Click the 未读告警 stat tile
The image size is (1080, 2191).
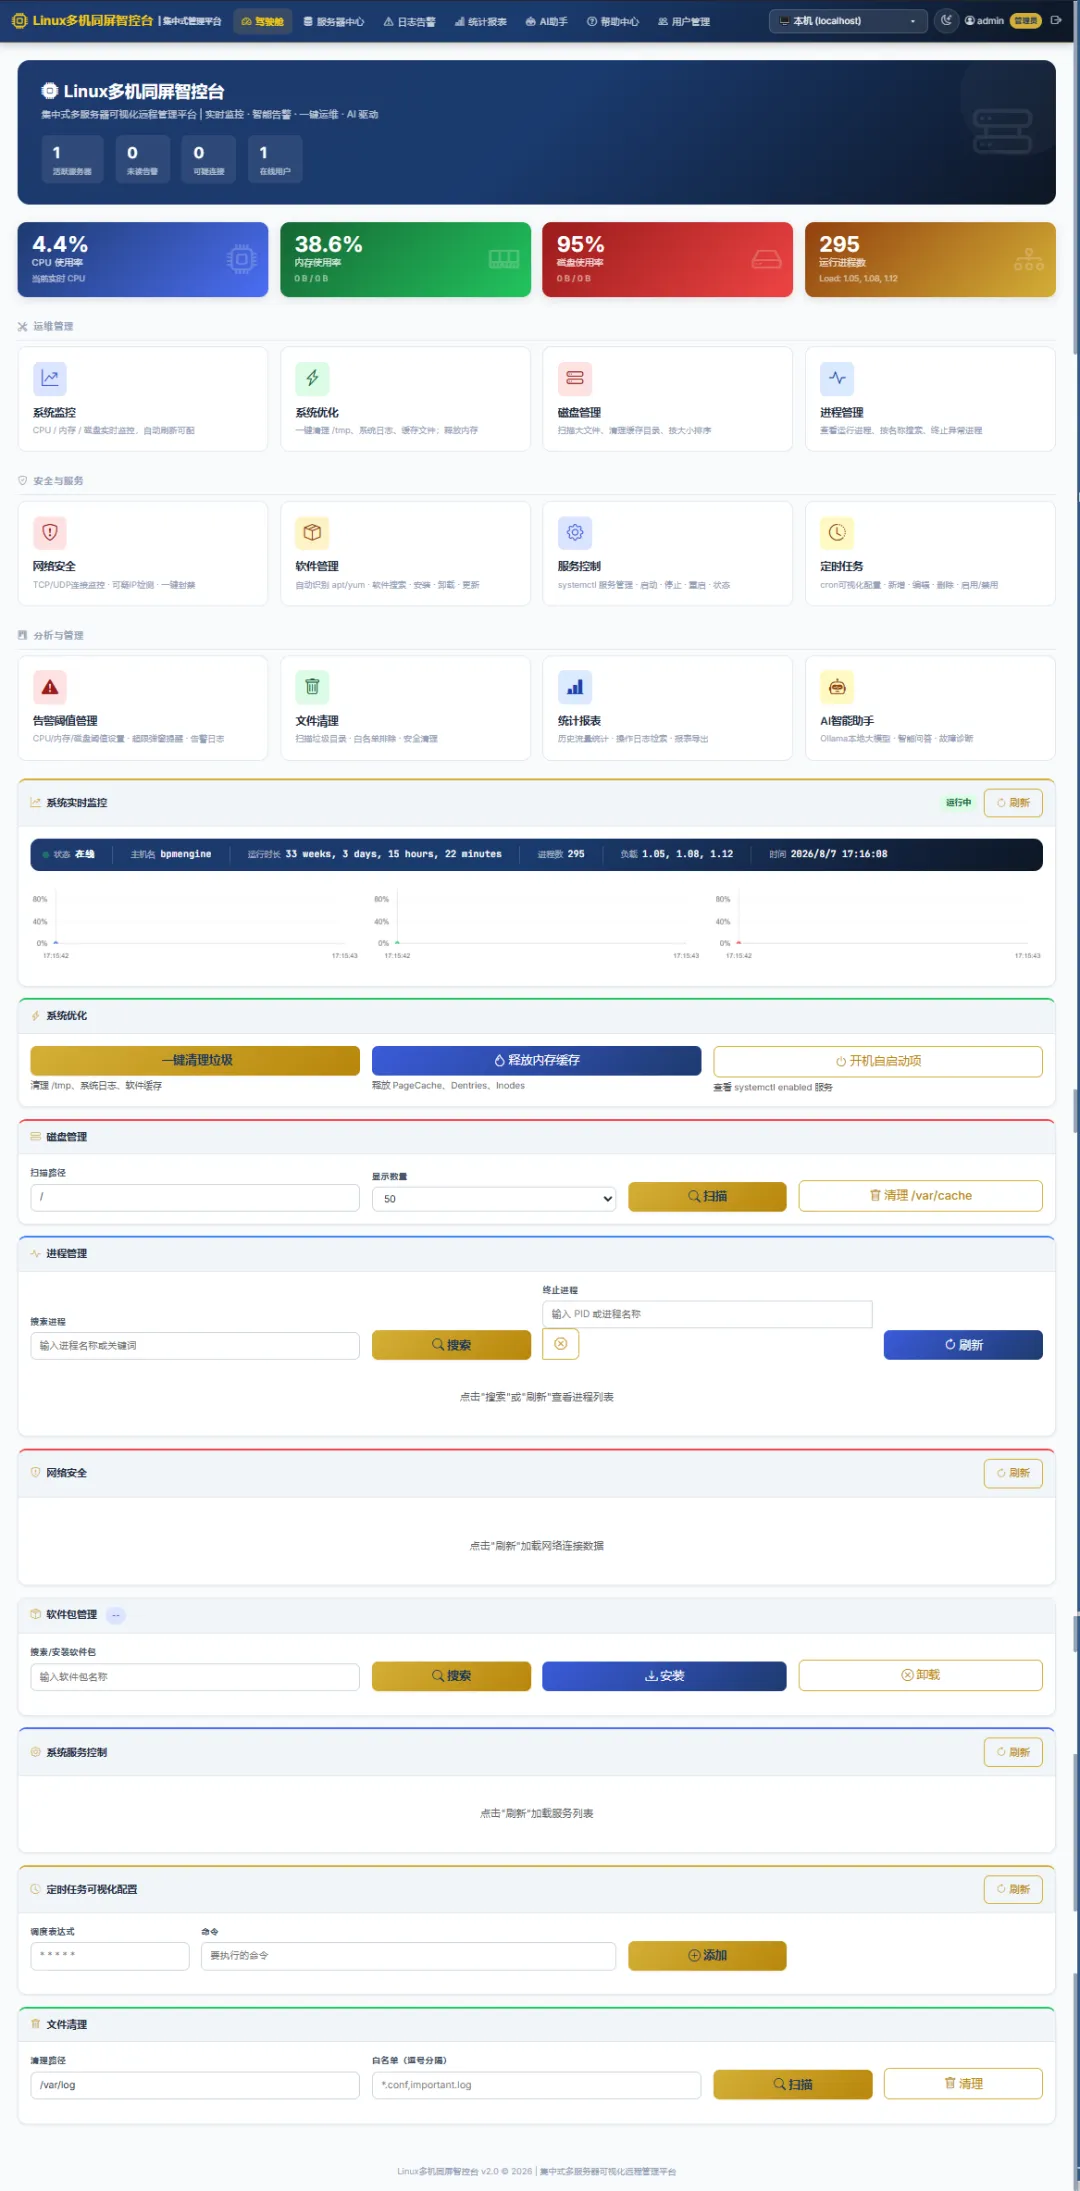click(x=143, y=159)
